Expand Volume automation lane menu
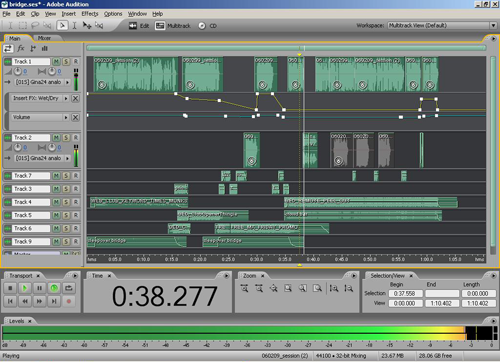This screenshot has width=500, height=362. (66, 117)
